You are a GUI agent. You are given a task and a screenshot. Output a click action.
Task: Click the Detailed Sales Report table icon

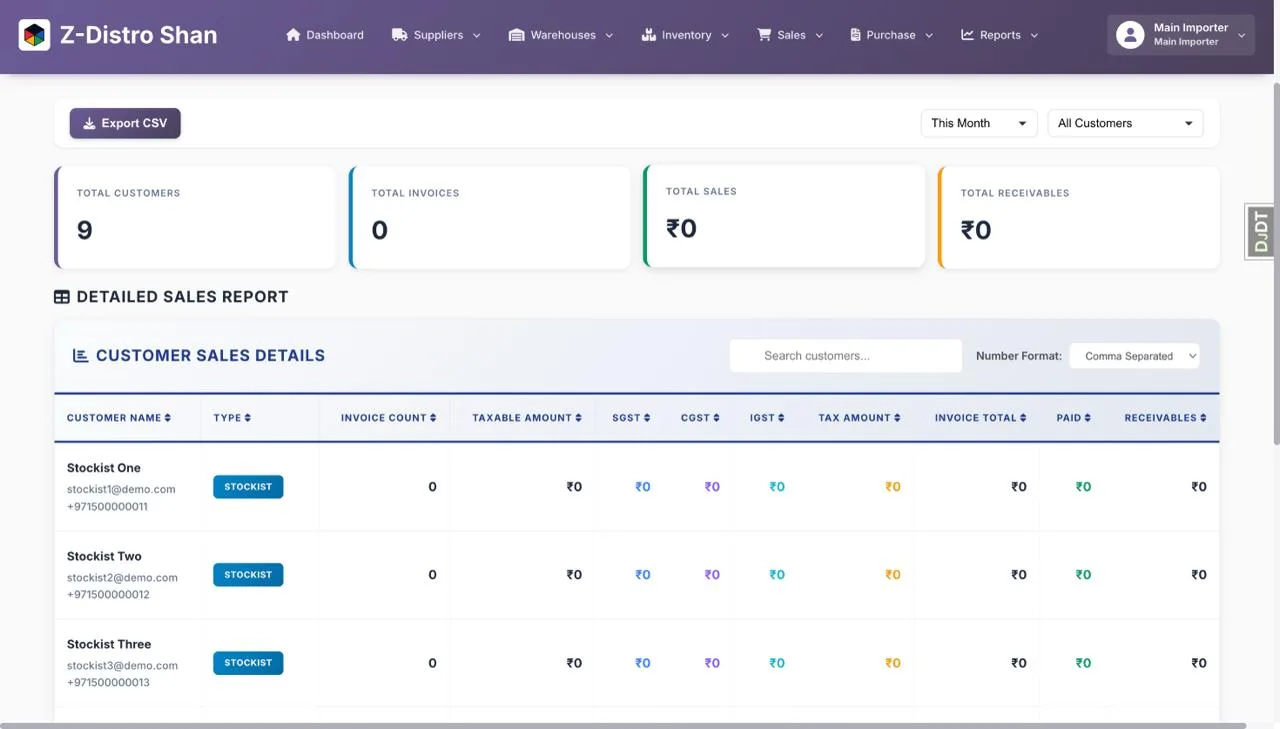(x=62, y=297)
